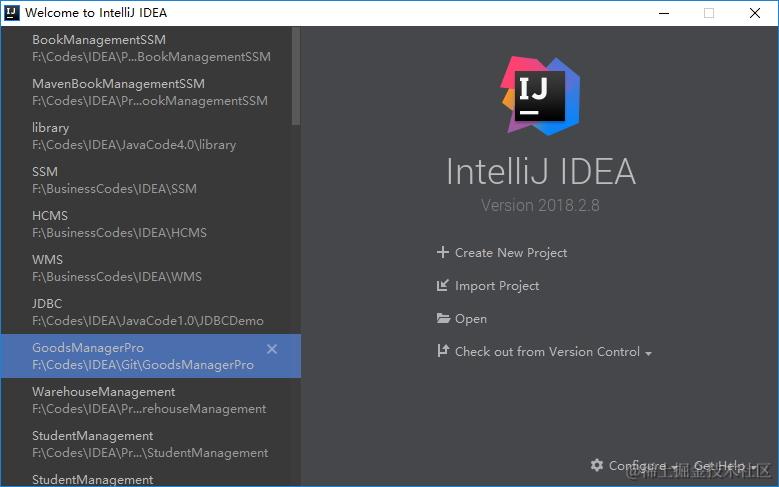Click the folder icon beside Open
The width and height of the screenshot is (779, 487).
443,319
